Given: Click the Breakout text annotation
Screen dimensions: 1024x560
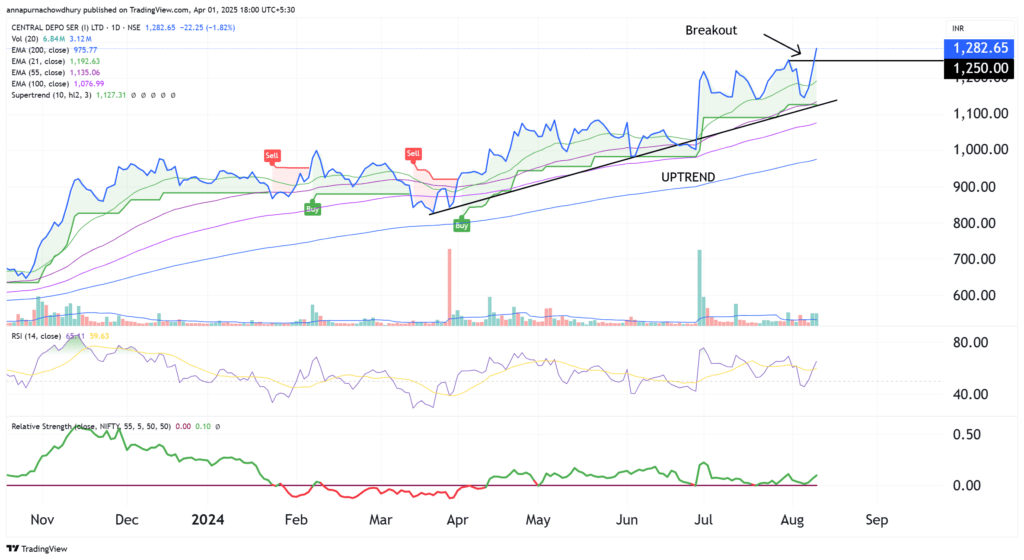Looking at the screenshot, I should click(711, 30).
